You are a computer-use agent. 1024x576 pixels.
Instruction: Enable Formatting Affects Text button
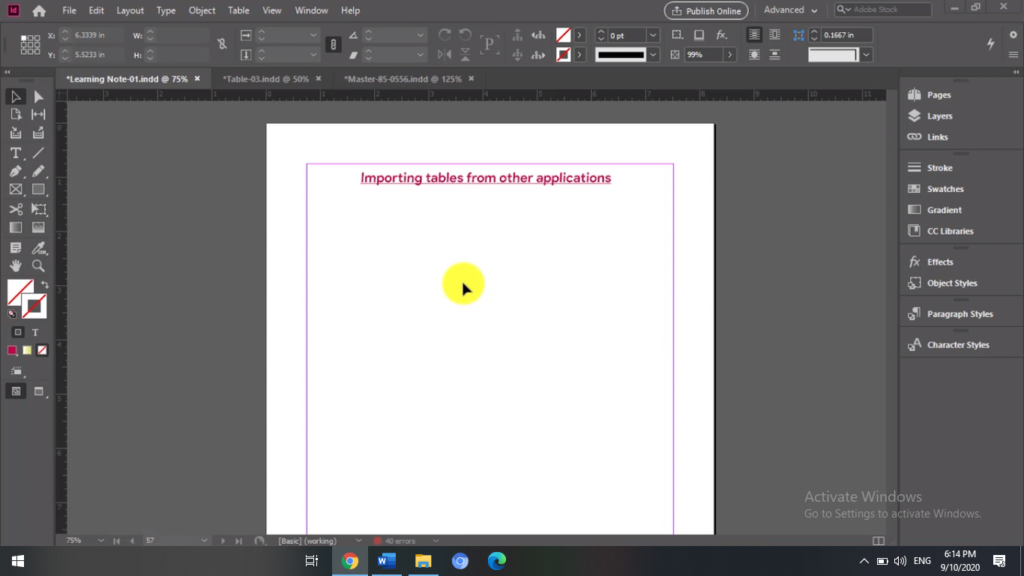click(x=35, y=332)
